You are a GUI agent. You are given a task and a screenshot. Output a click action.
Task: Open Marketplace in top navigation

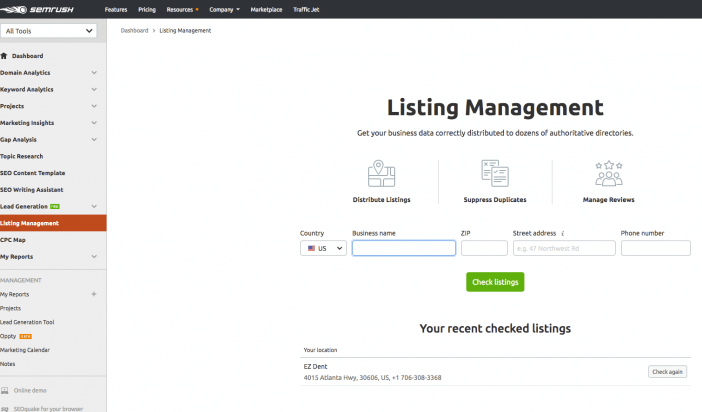pyautogui.click(x=266, y=9)
